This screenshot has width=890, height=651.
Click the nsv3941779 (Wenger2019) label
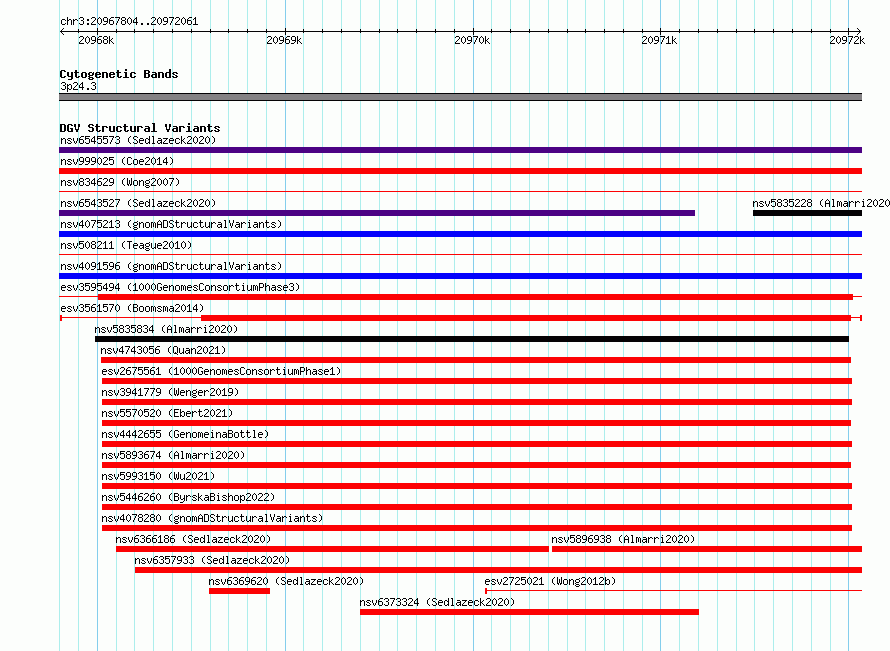click(x=170, y=392)
